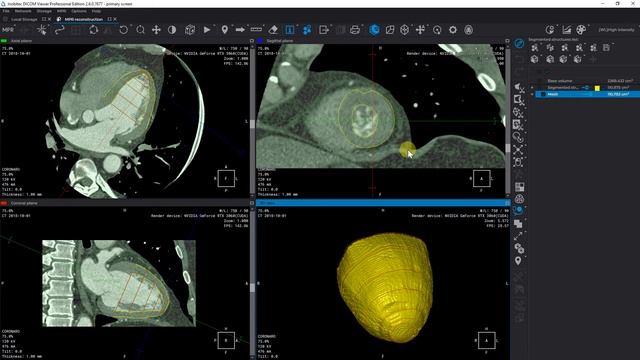Image resolution: width=640 pixels, height=360 pixels.
Task: Select the location pin marker tool
Action: coord(224,30)
